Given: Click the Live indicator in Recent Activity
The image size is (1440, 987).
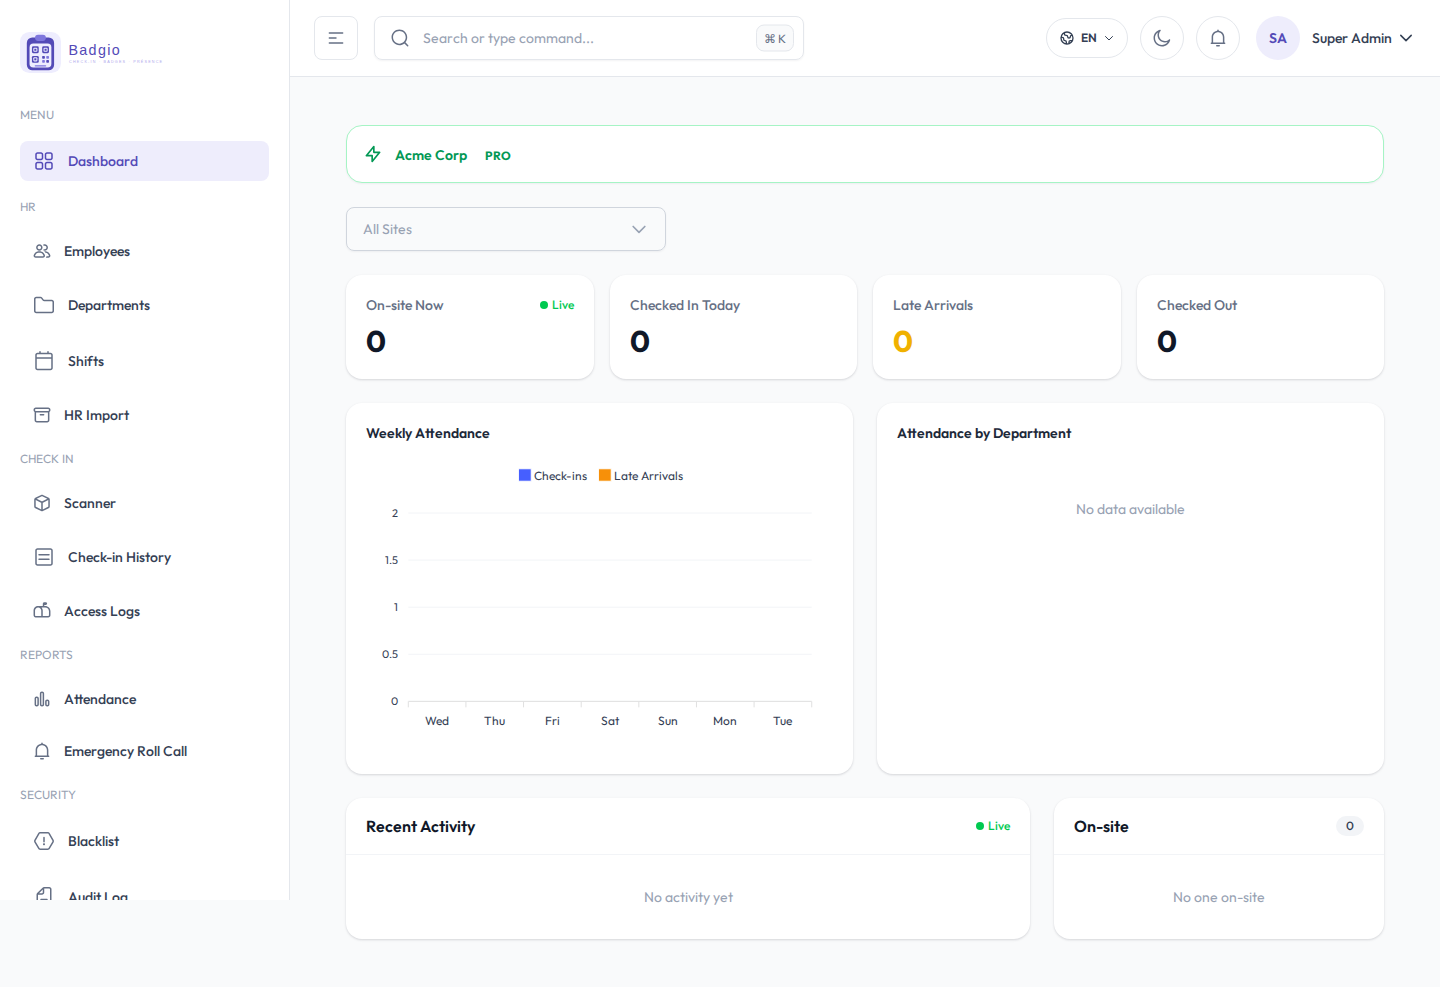Looking at the screenshot, I should point(993,826).
